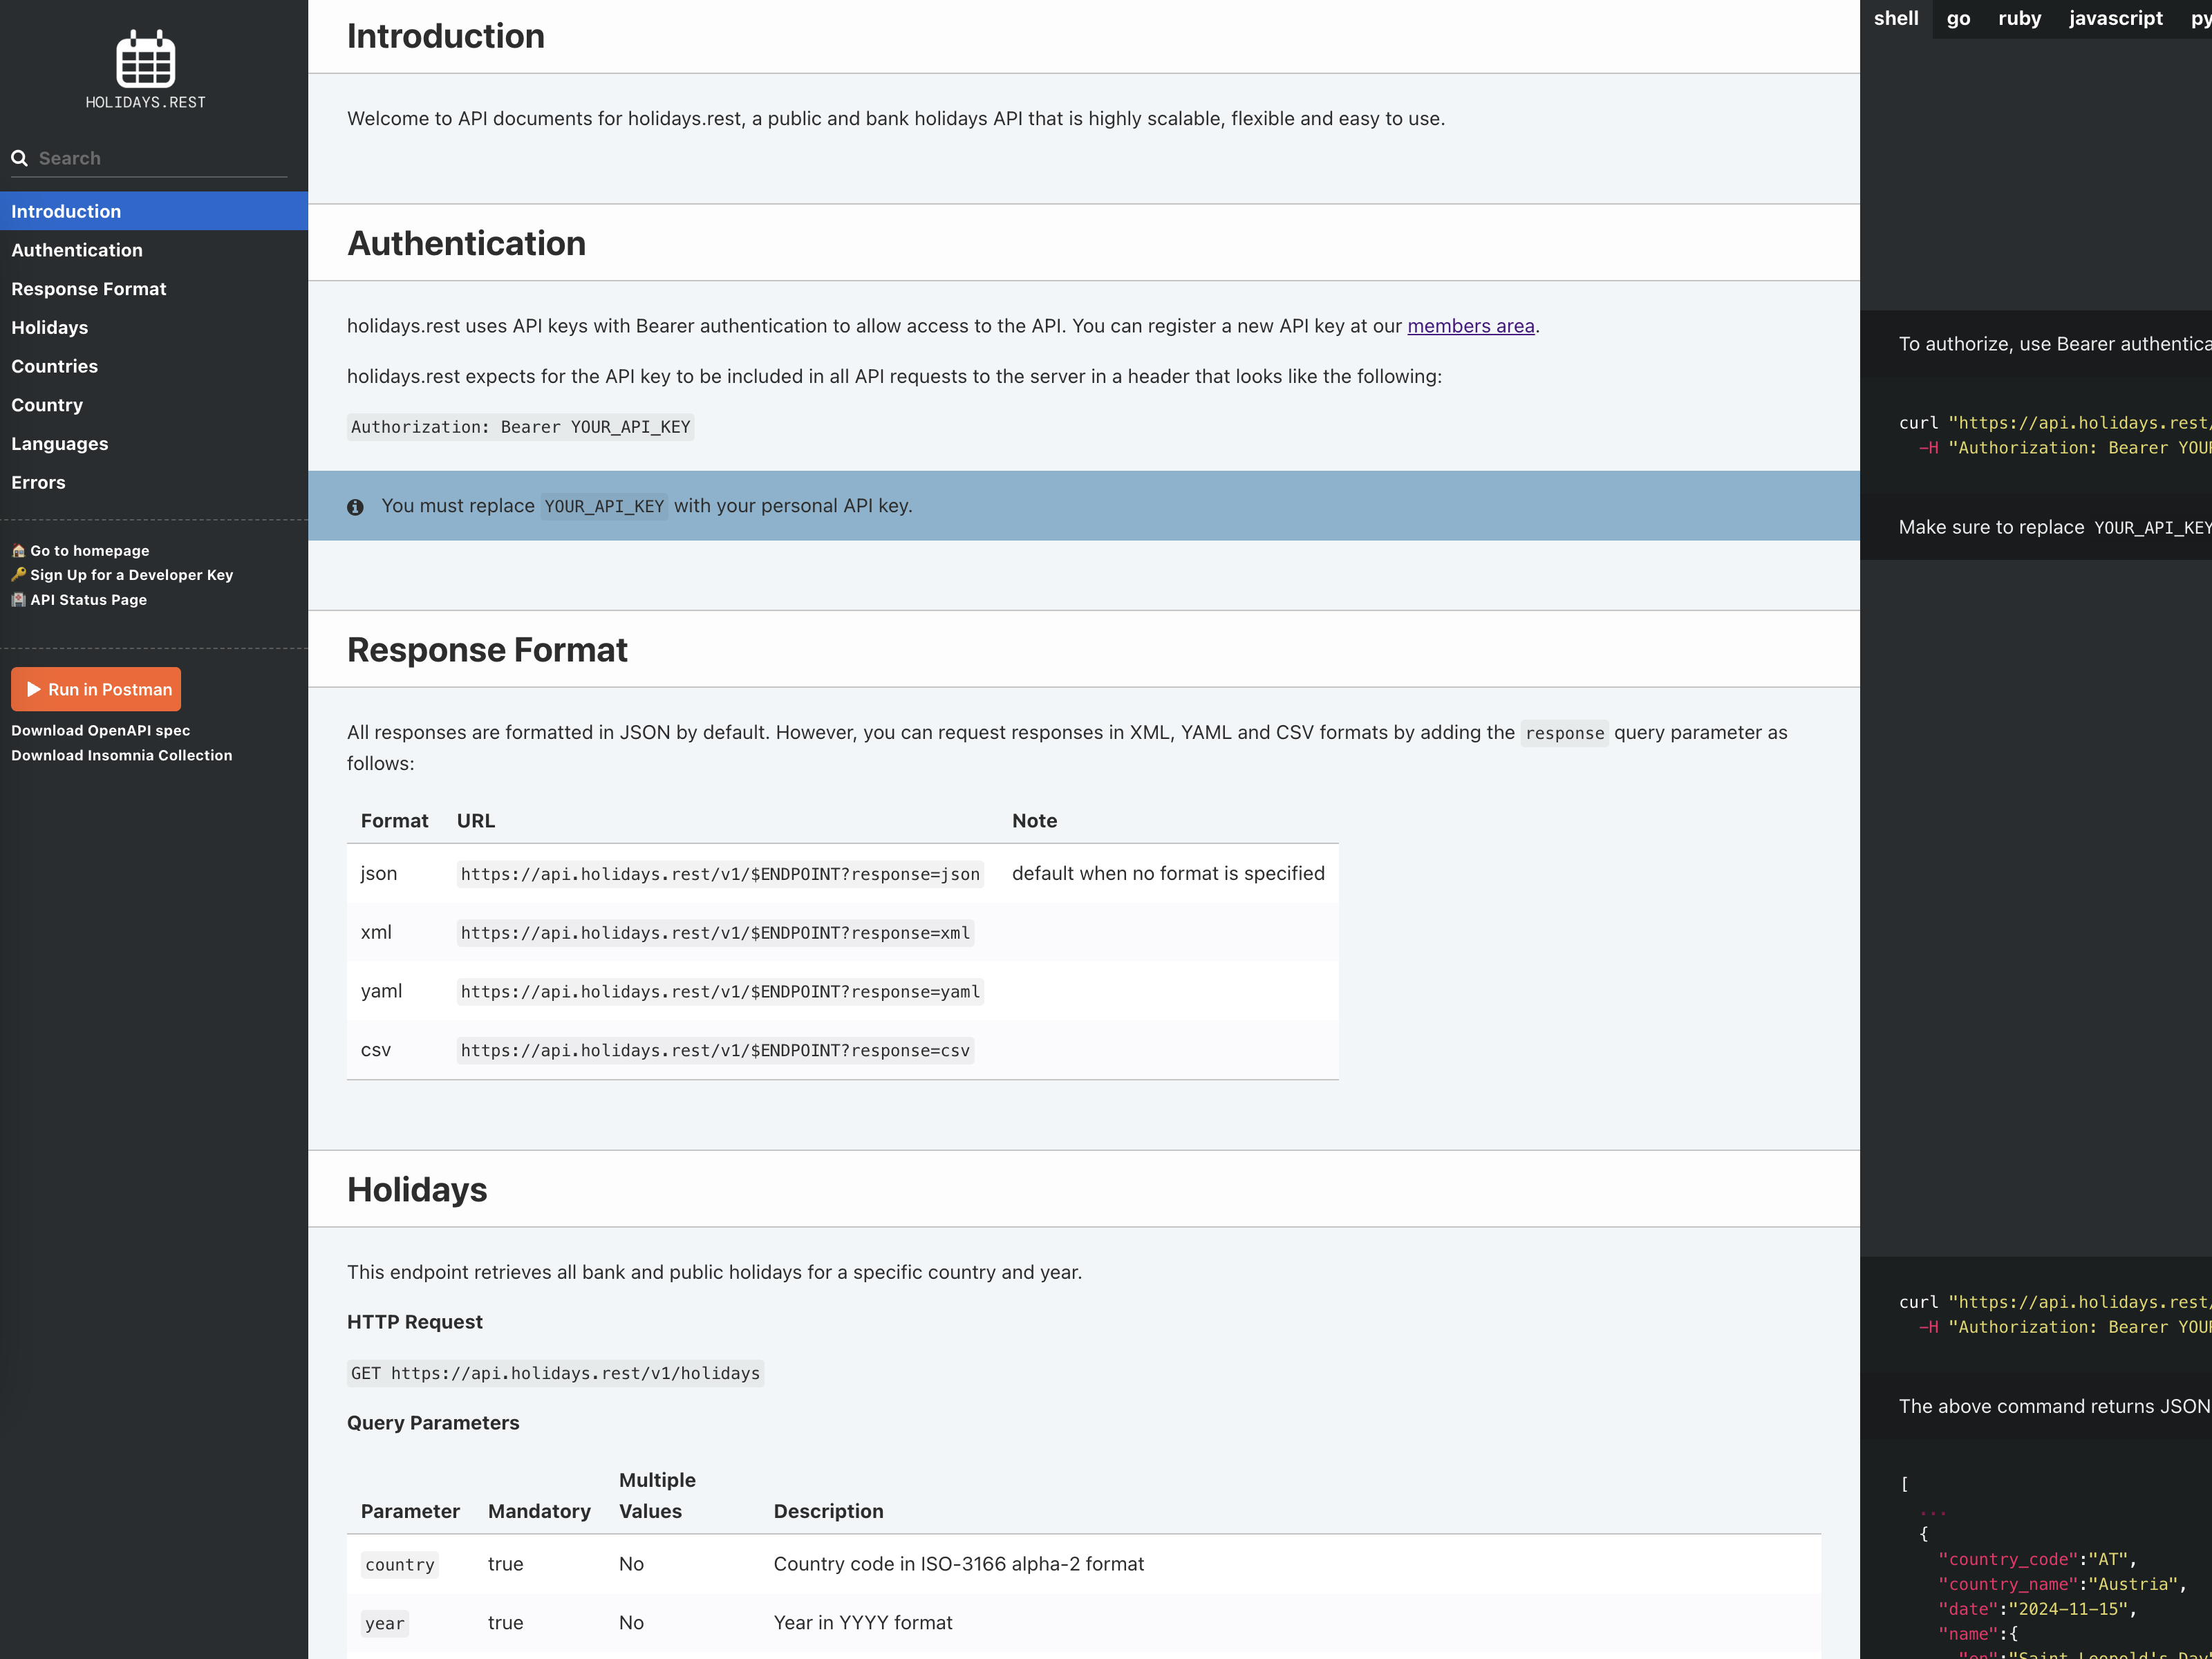This screenshot has width=2212, height=1659.
Task: Click Sign Up for a Developer Key
Action: click(x=132, y=575)
